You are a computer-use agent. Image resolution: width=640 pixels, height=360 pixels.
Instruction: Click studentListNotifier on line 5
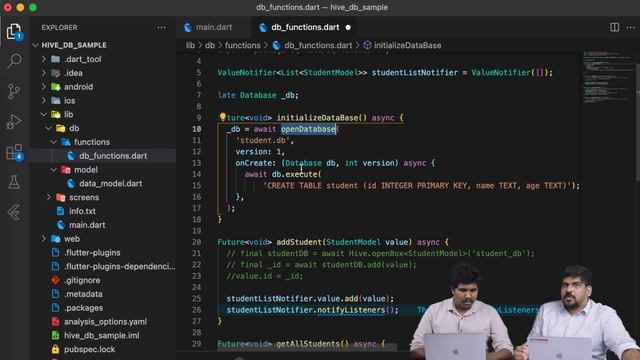[x=414, y=73]
